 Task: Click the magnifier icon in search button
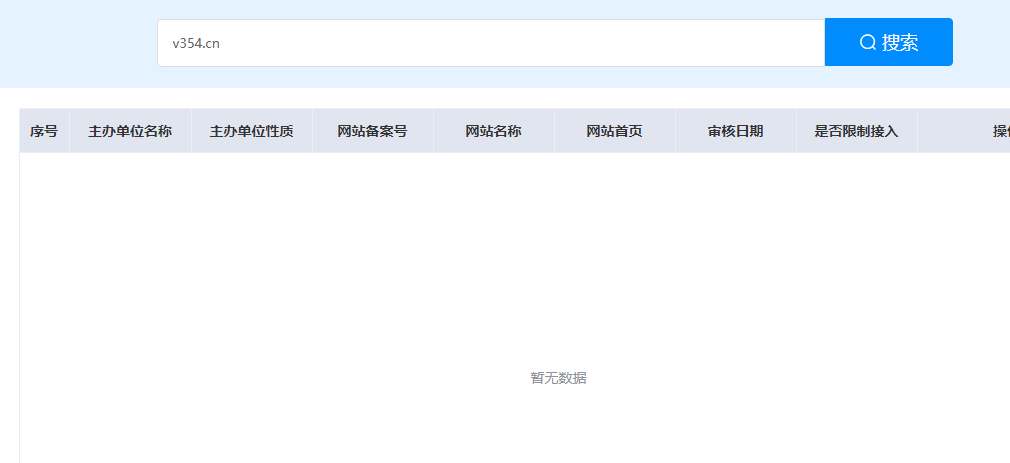click(x=867, y=42)
